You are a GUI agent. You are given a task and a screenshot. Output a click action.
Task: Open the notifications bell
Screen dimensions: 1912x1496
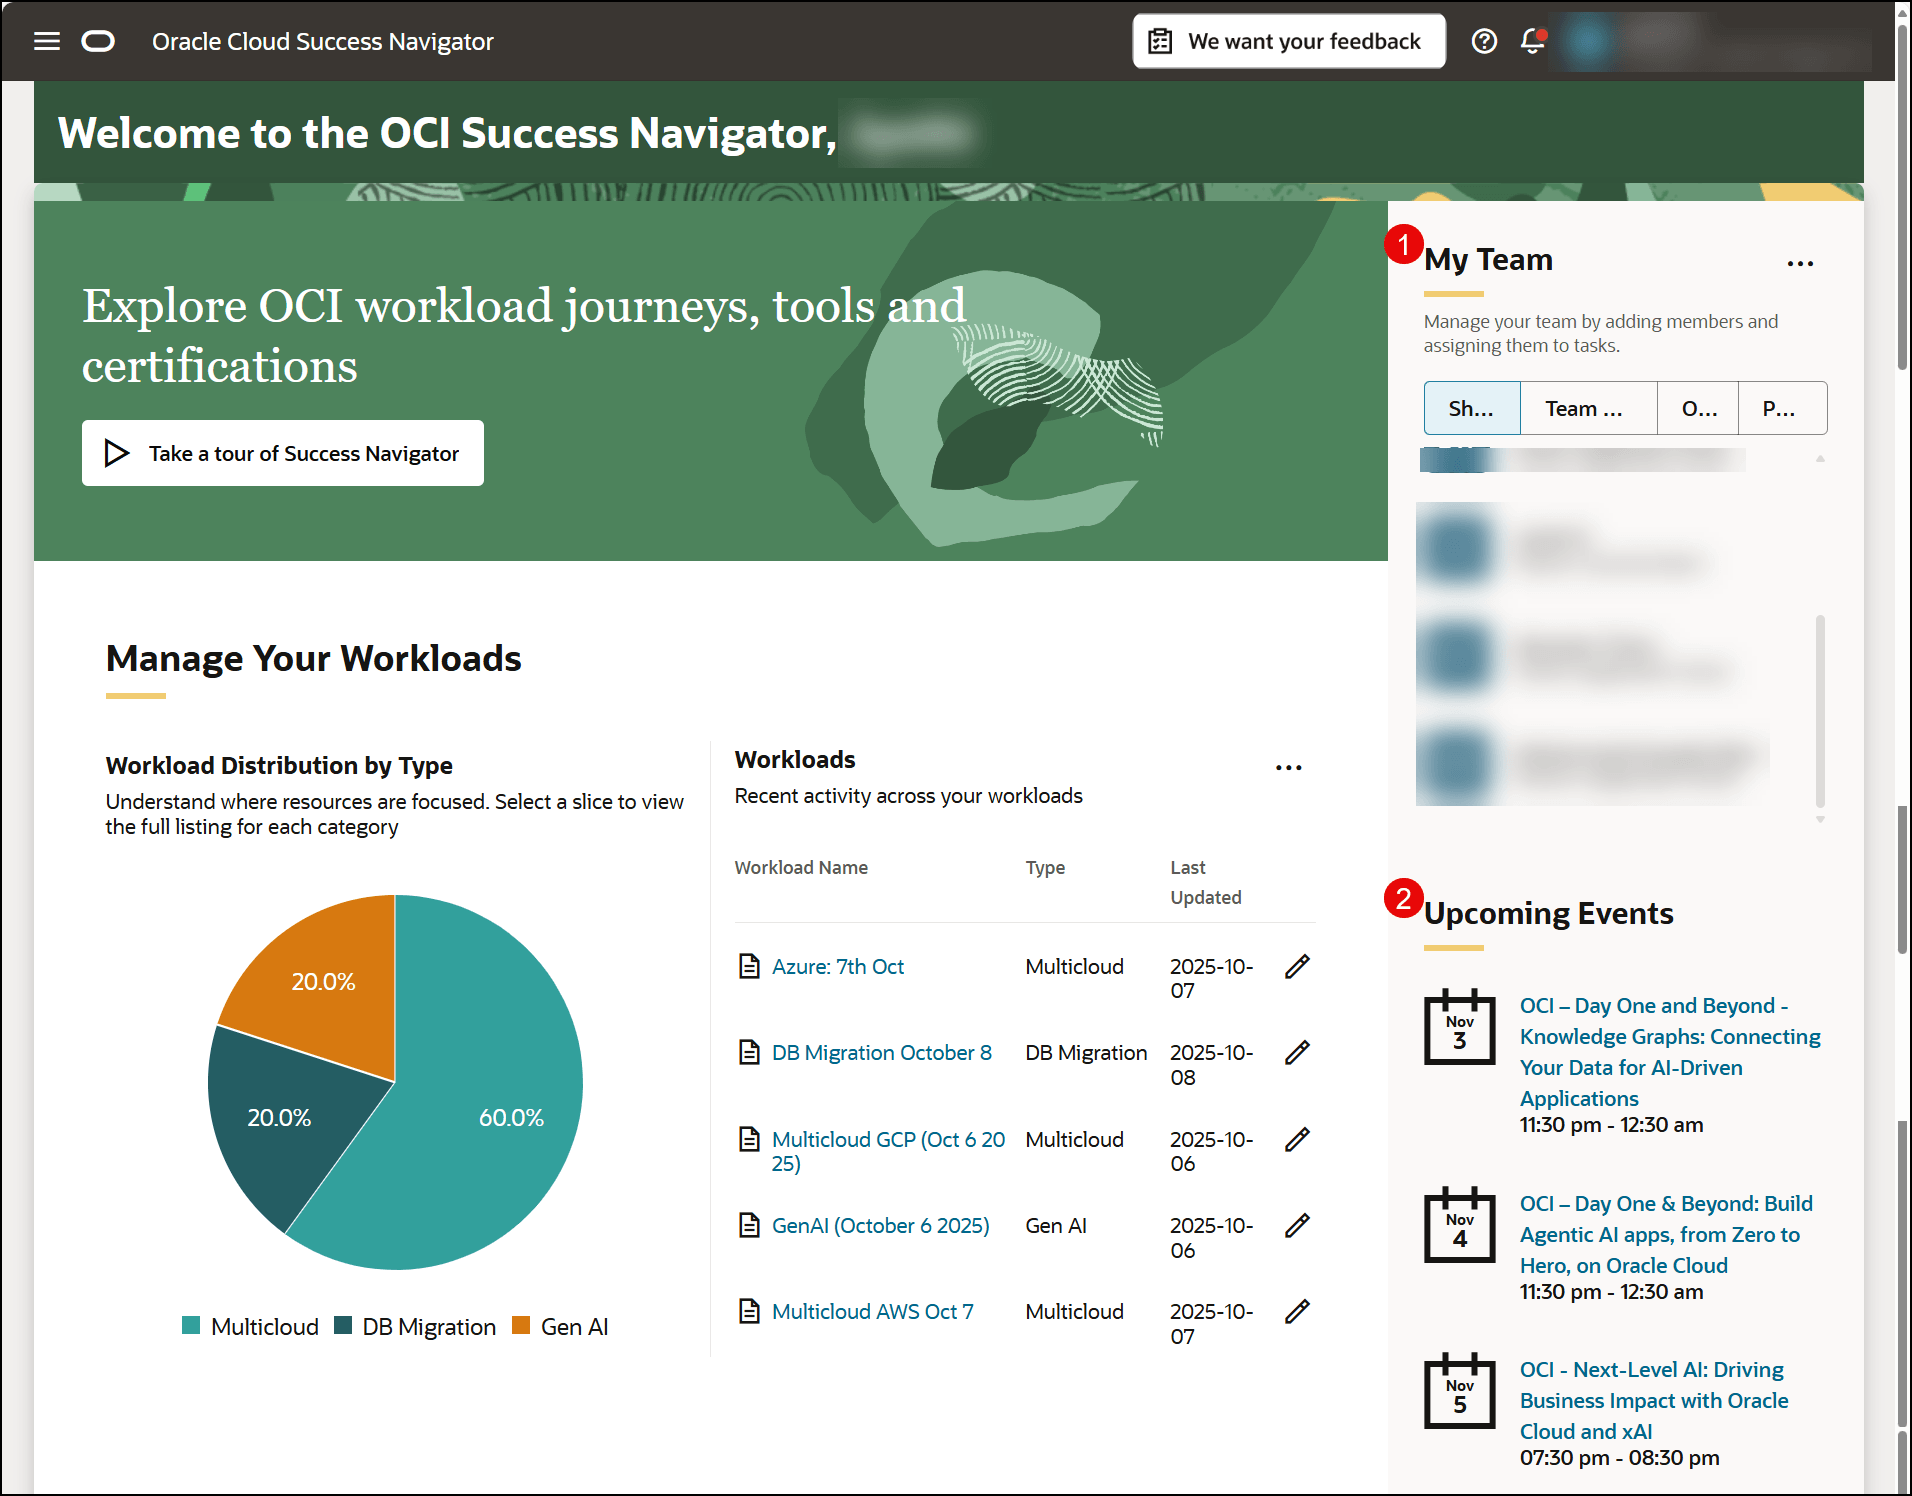click(1532, 41)
